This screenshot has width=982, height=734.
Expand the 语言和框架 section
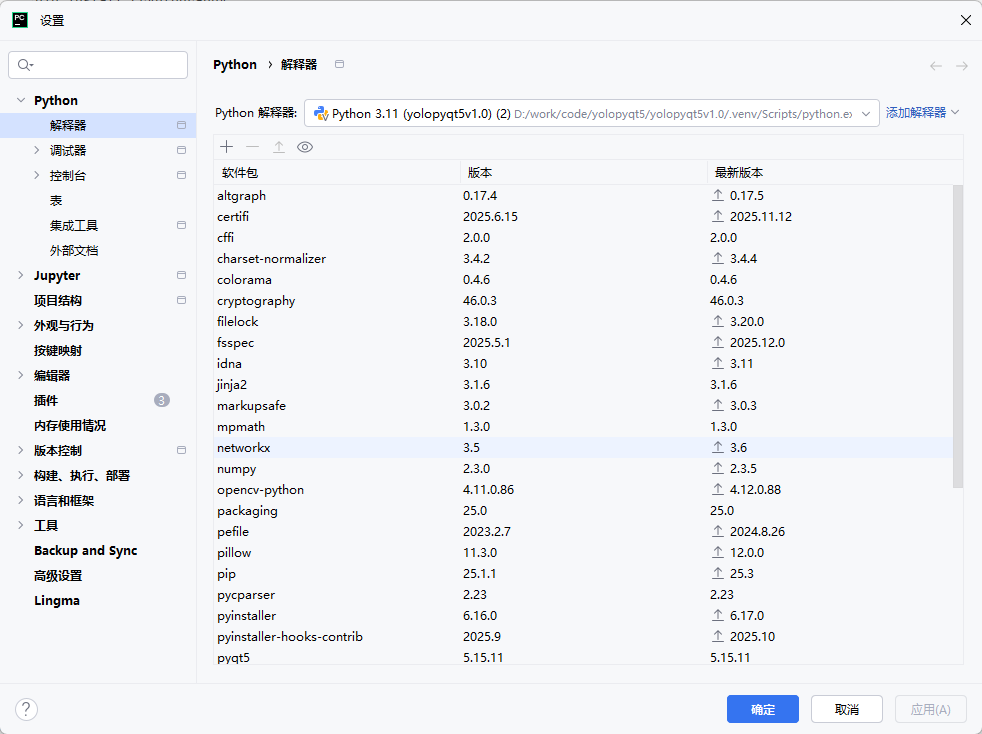tap(21, 500)
